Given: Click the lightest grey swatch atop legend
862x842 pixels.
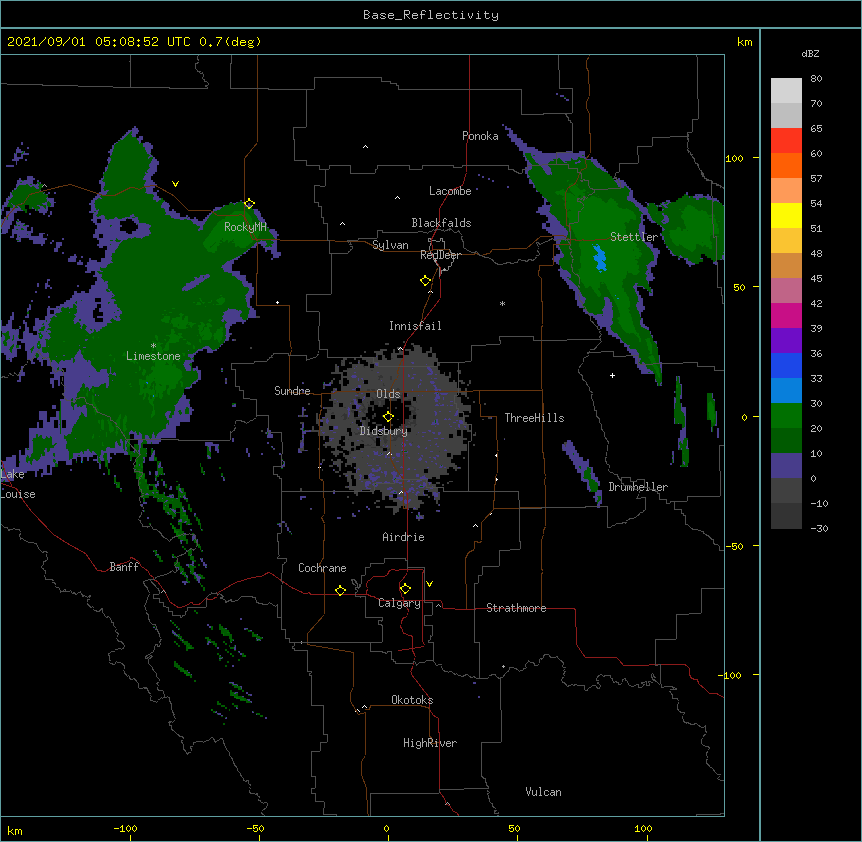Looking at the screenshot, I should [x=786, y=91].
